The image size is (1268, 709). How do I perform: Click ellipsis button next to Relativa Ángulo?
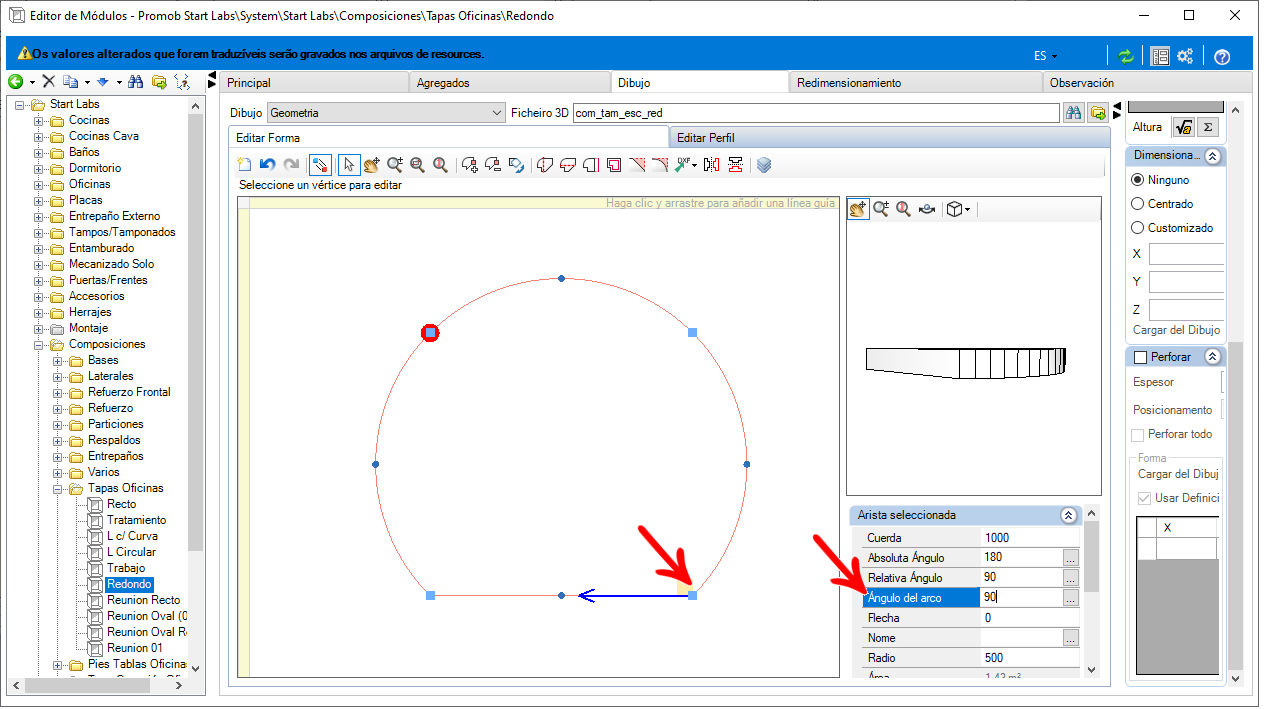tap(1071, 577)
